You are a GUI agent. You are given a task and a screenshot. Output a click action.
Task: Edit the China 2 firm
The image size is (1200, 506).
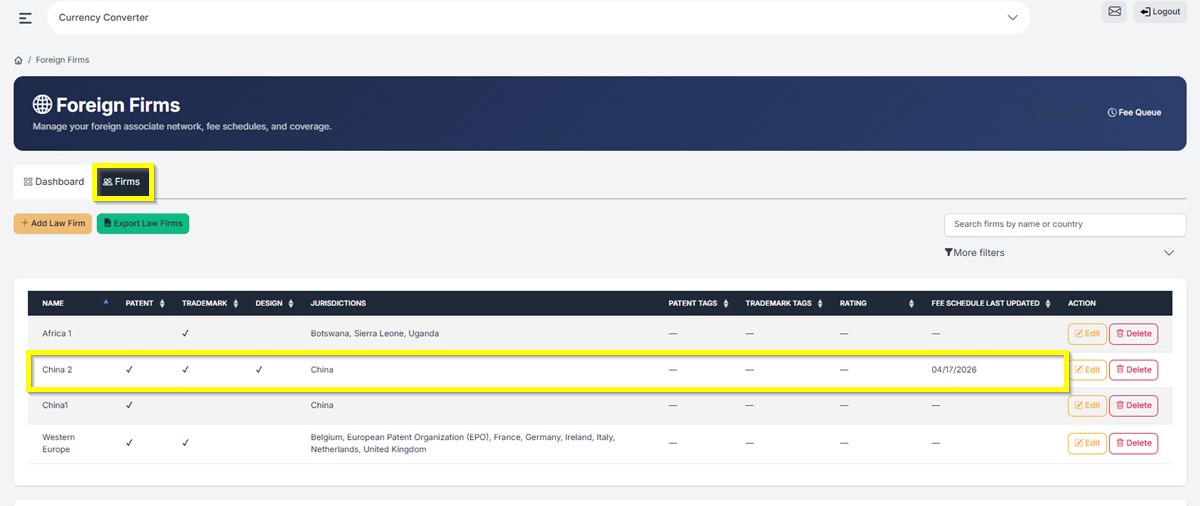click(1087, 370)
